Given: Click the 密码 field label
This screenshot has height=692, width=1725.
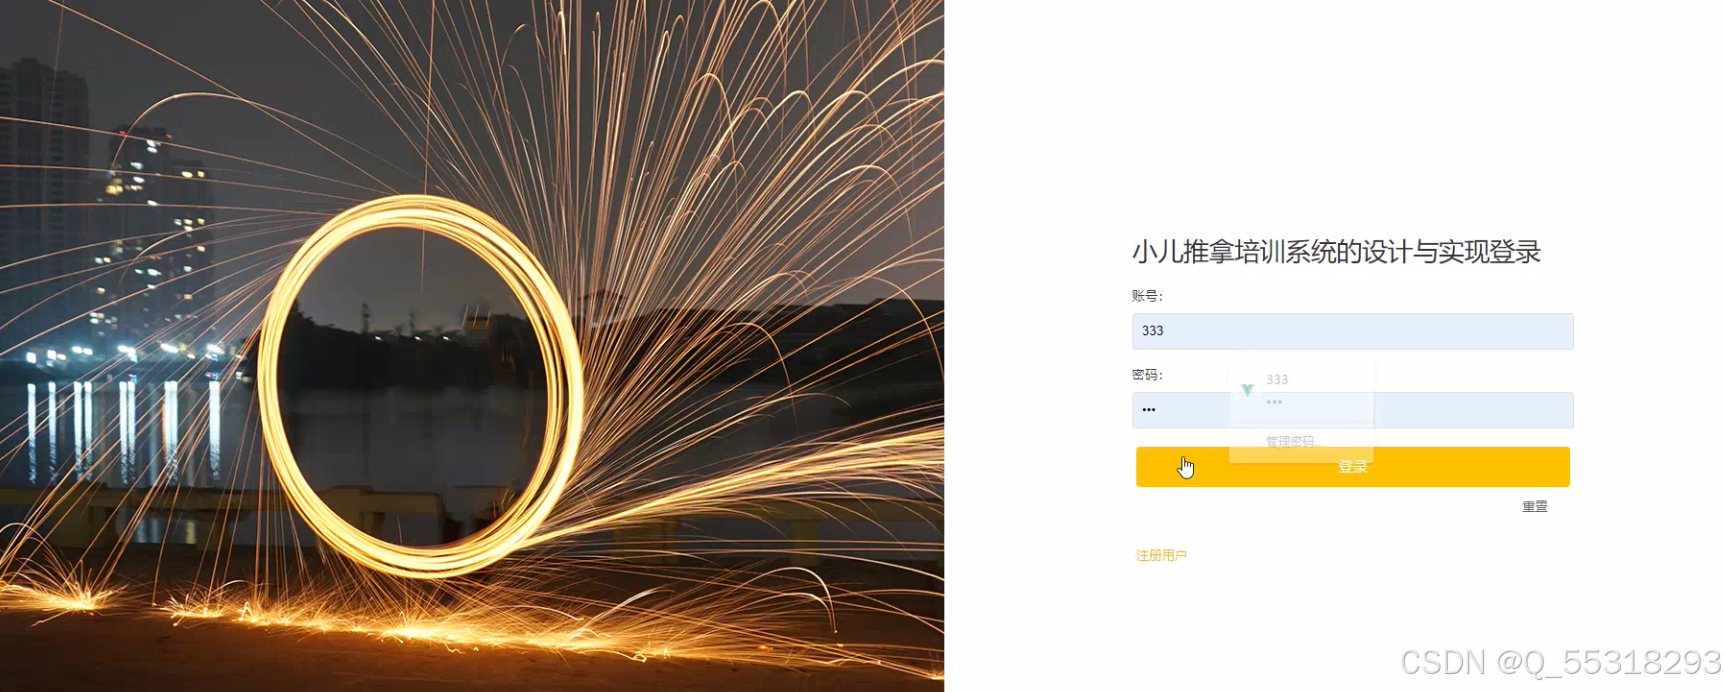Looking at the screenshot, I should pos(1147,375).
